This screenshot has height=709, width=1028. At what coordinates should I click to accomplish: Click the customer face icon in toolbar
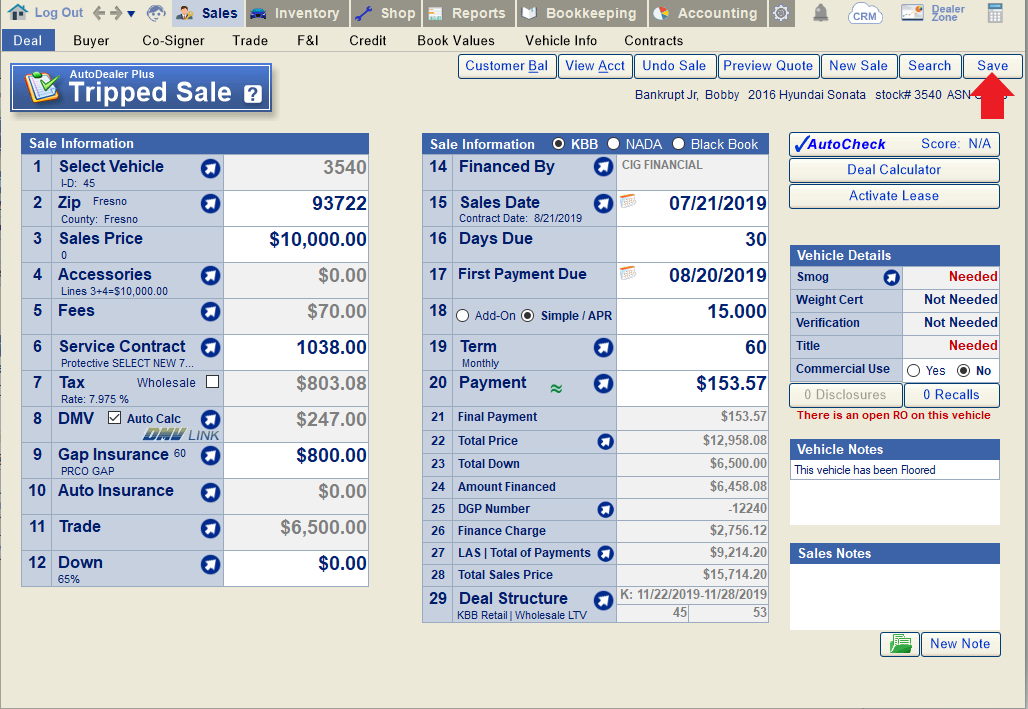(x=156, y=13)
